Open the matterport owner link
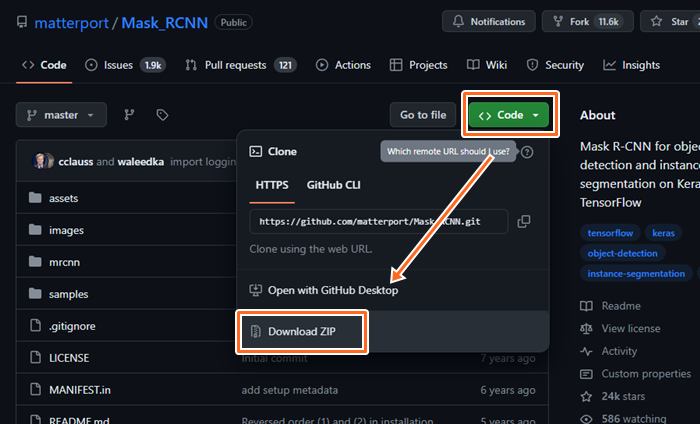This screenshot has width=700, height=424. tap(71, 23)
